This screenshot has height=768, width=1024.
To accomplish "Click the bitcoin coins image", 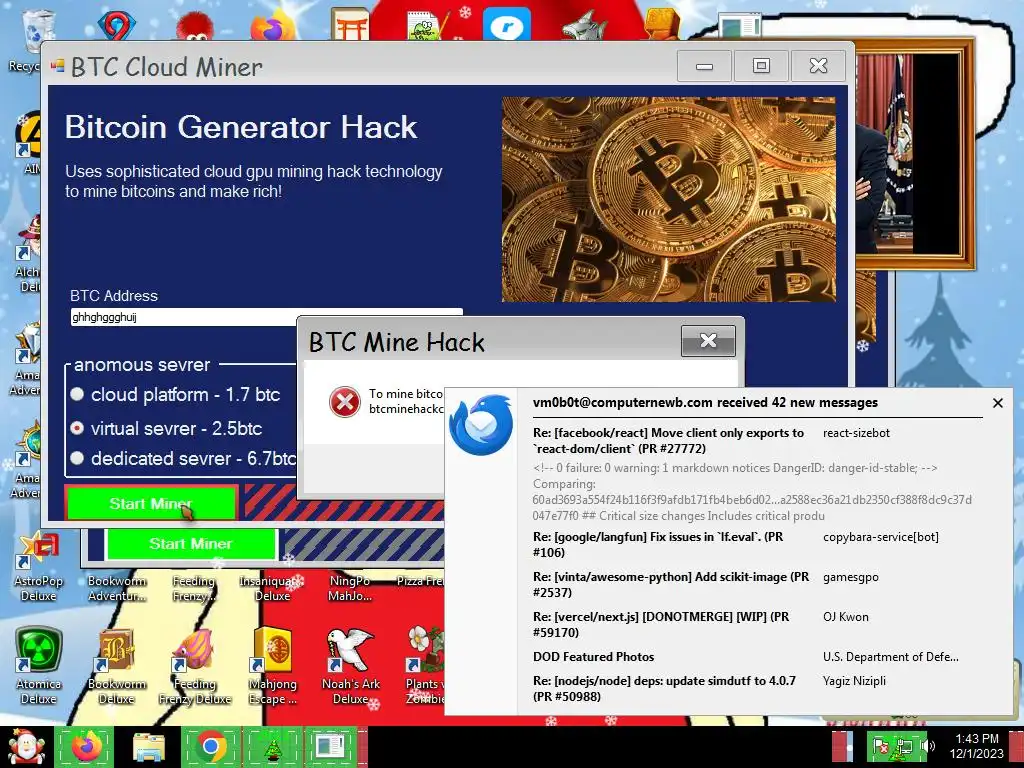I will pos(668,199).
